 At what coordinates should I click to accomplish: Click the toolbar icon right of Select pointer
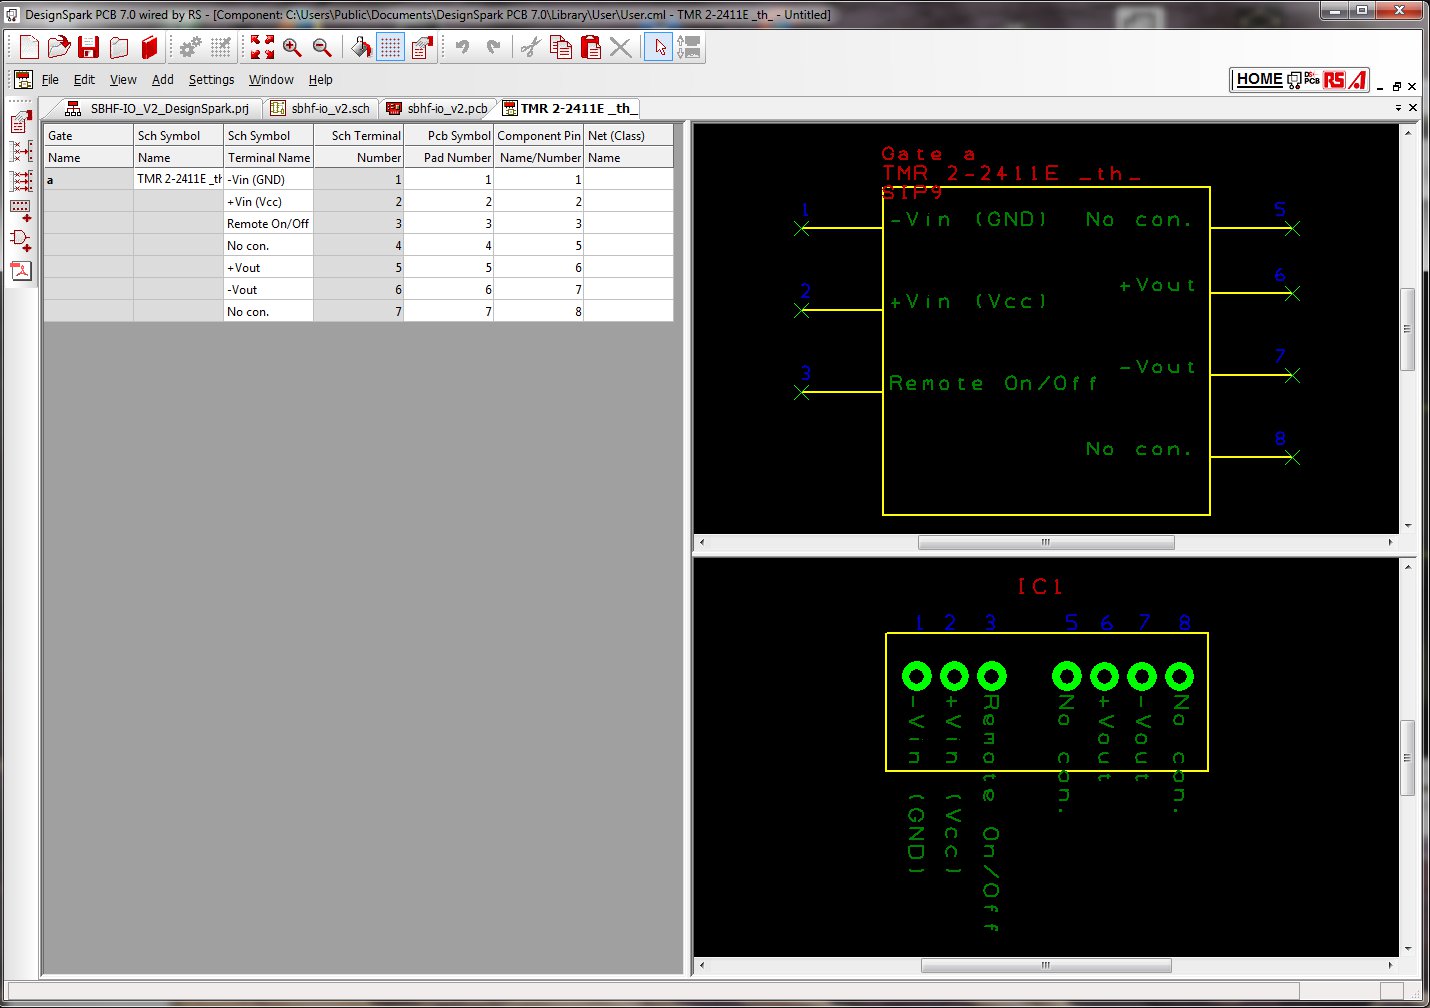pos(689,47)
